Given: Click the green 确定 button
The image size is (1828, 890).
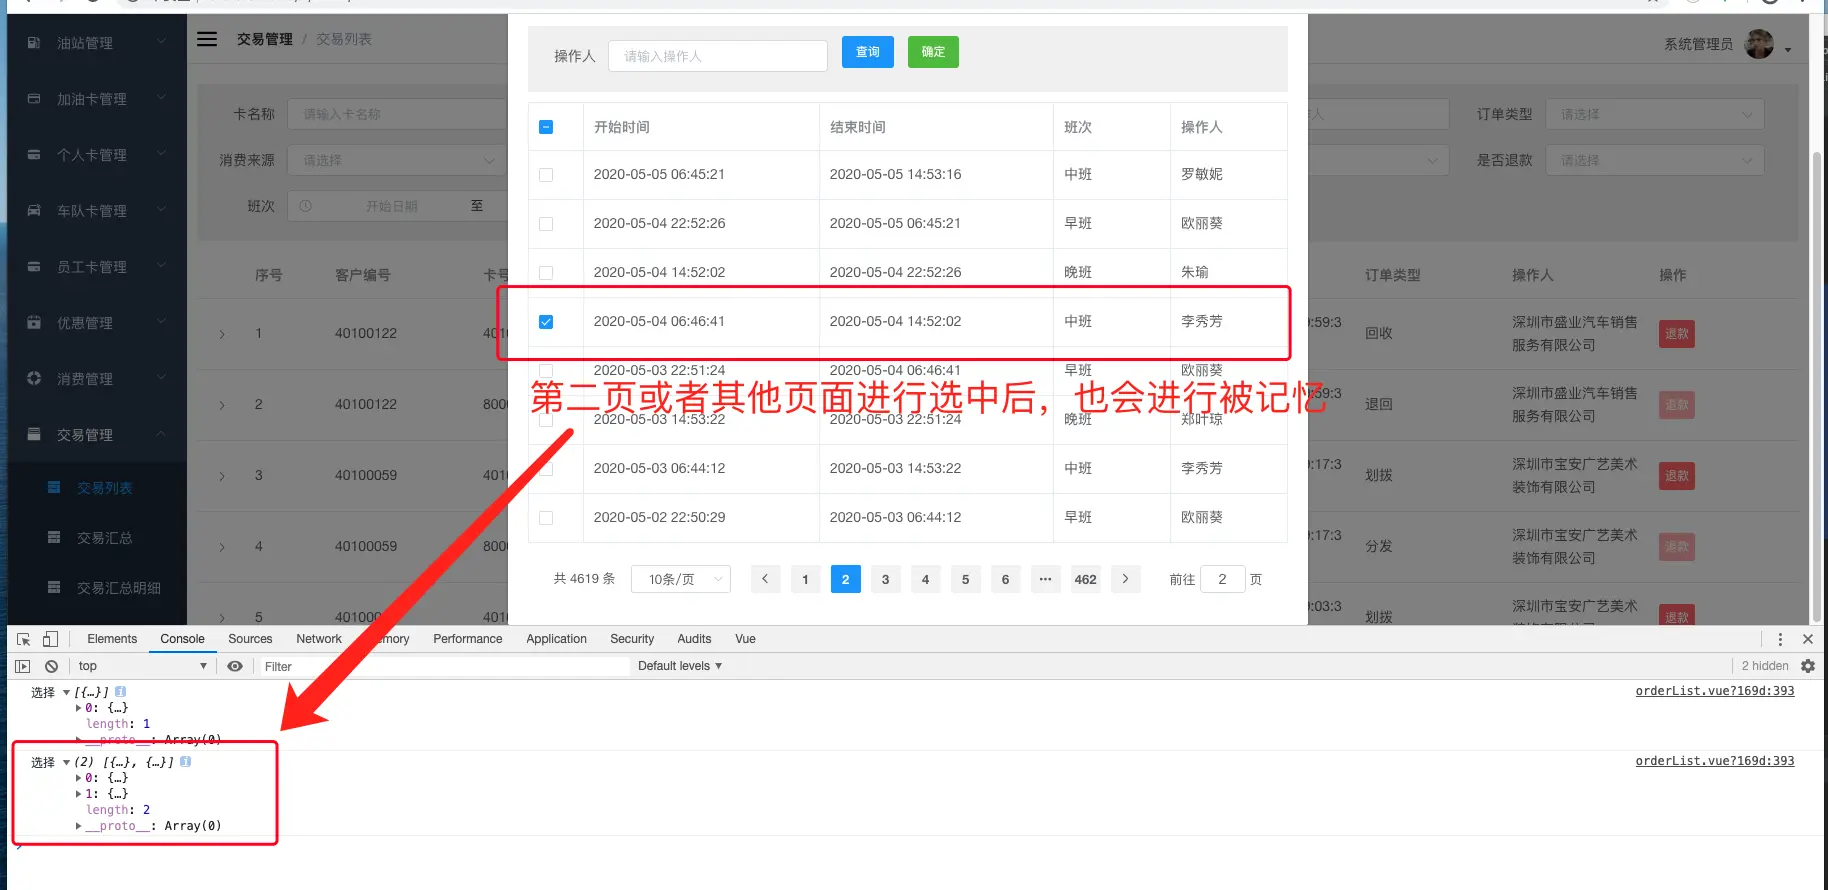Looking at the screenshot, I should click(933, 52).
